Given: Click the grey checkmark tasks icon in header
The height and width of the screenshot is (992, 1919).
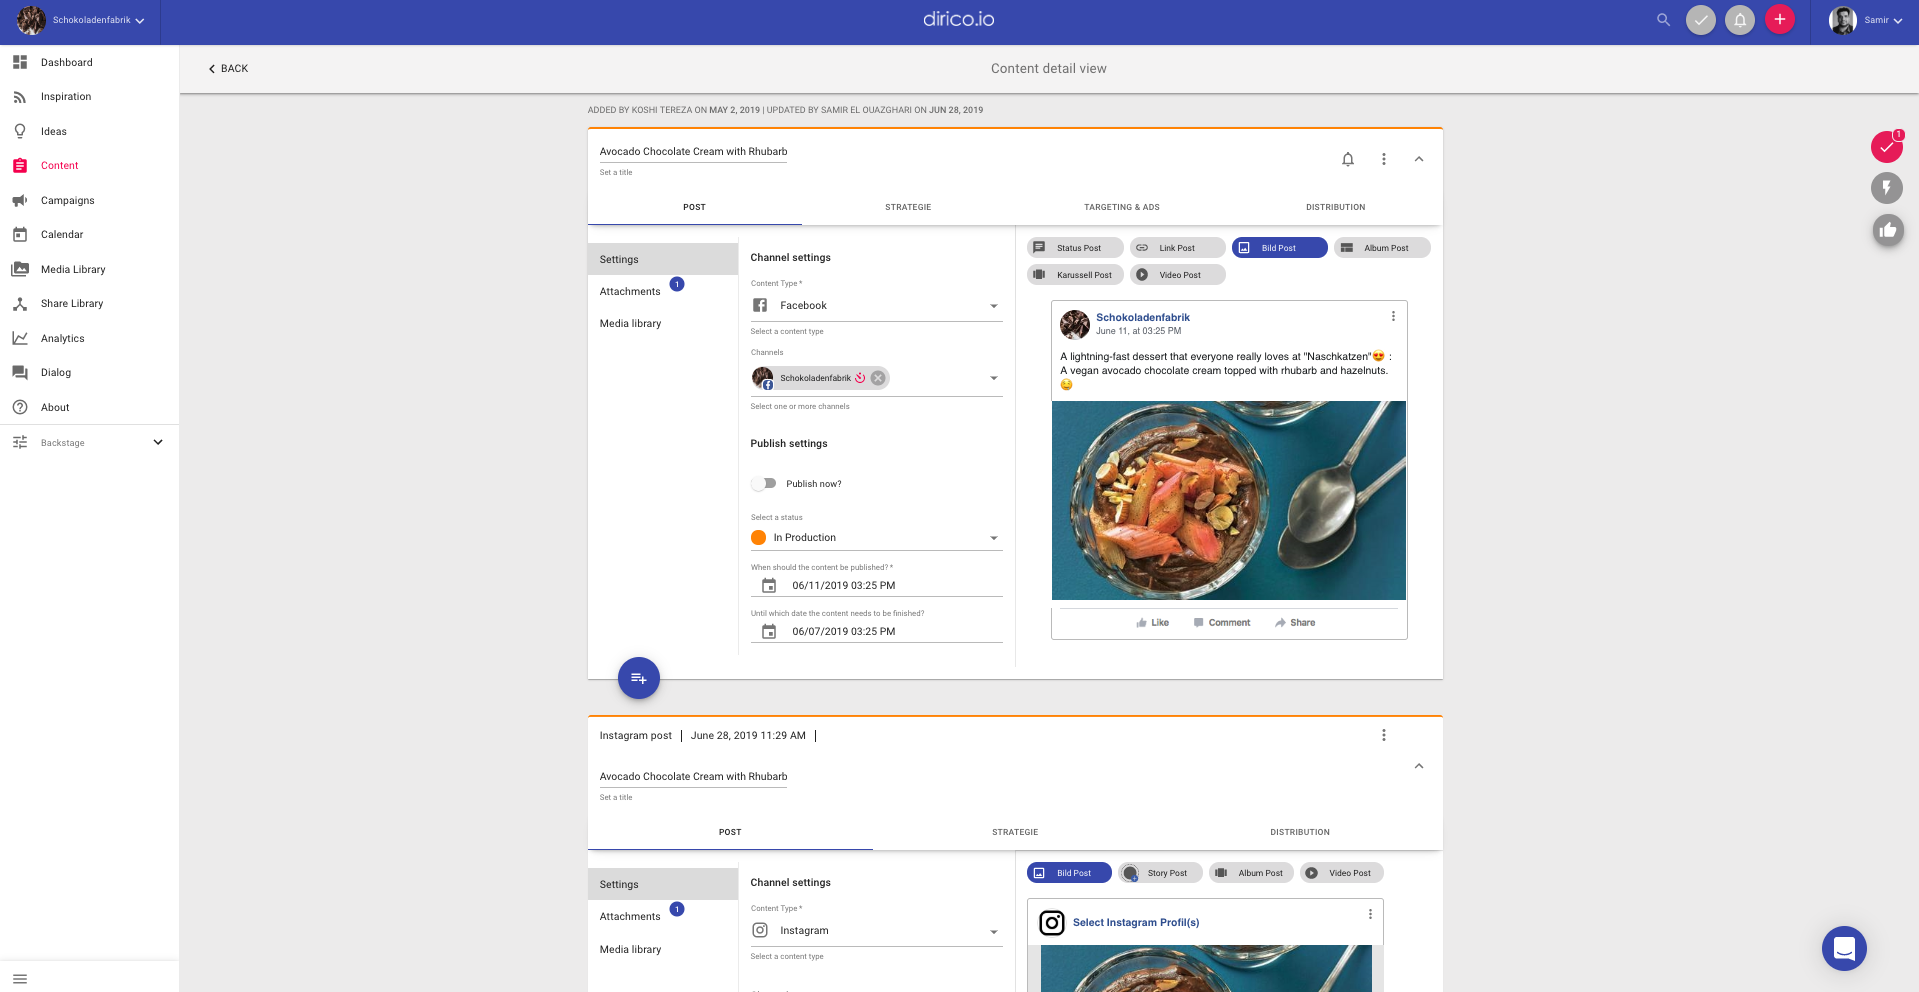Looking at the screenshot, I should click(x=1701, y=20).
